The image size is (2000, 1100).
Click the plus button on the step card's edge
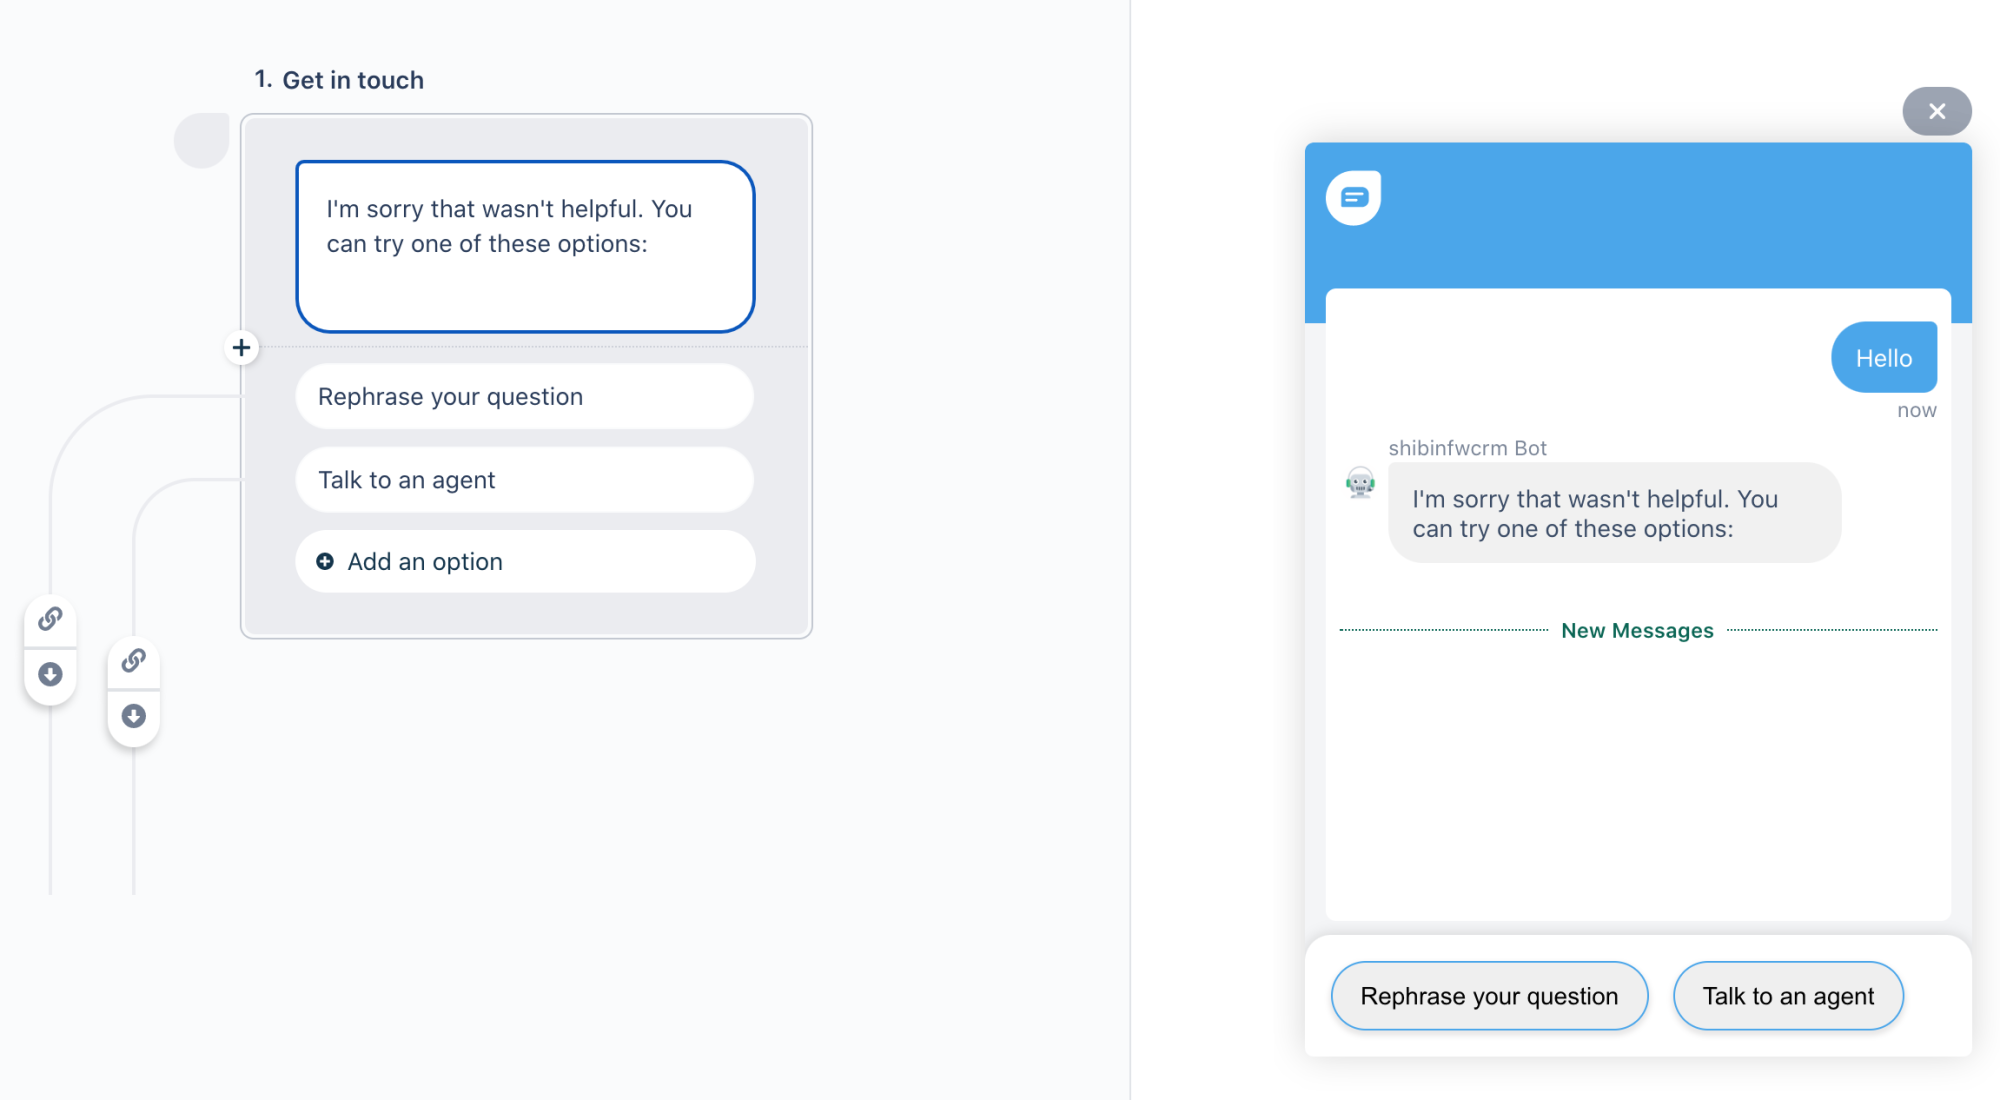click(241, 348)
